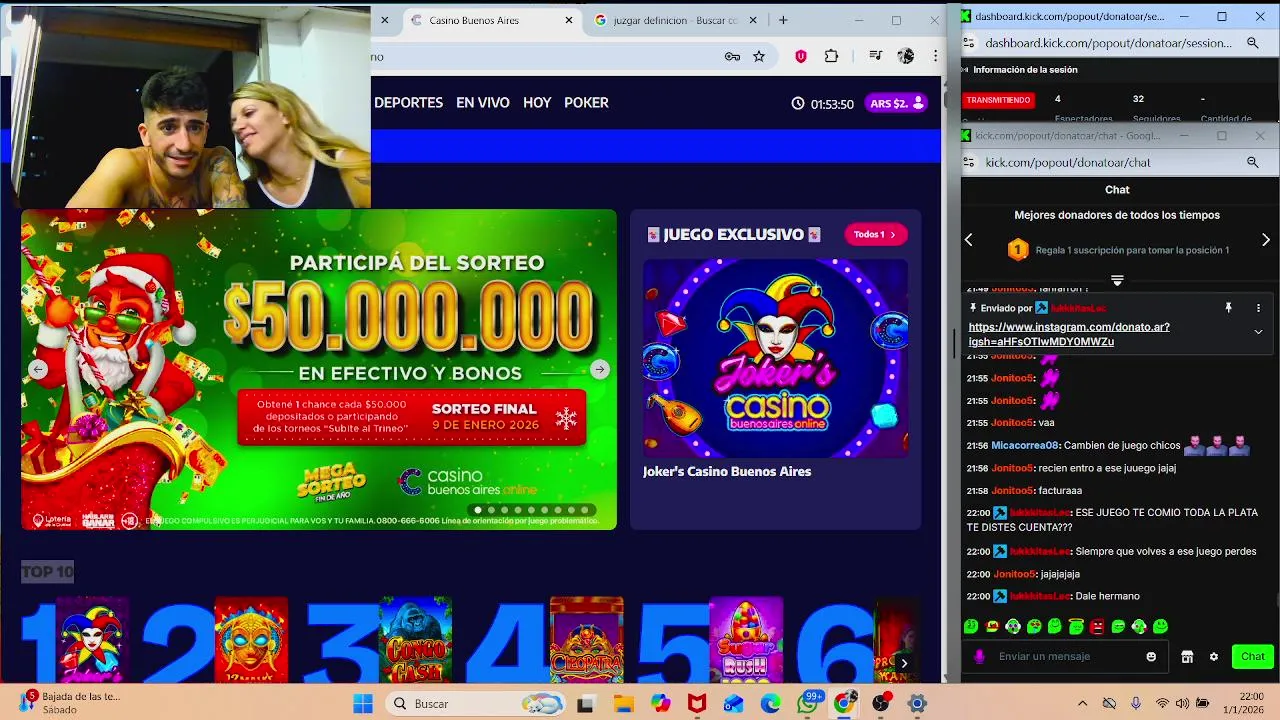
Task: Open pinned message three-dot options
Action: tap(1258, 308)
